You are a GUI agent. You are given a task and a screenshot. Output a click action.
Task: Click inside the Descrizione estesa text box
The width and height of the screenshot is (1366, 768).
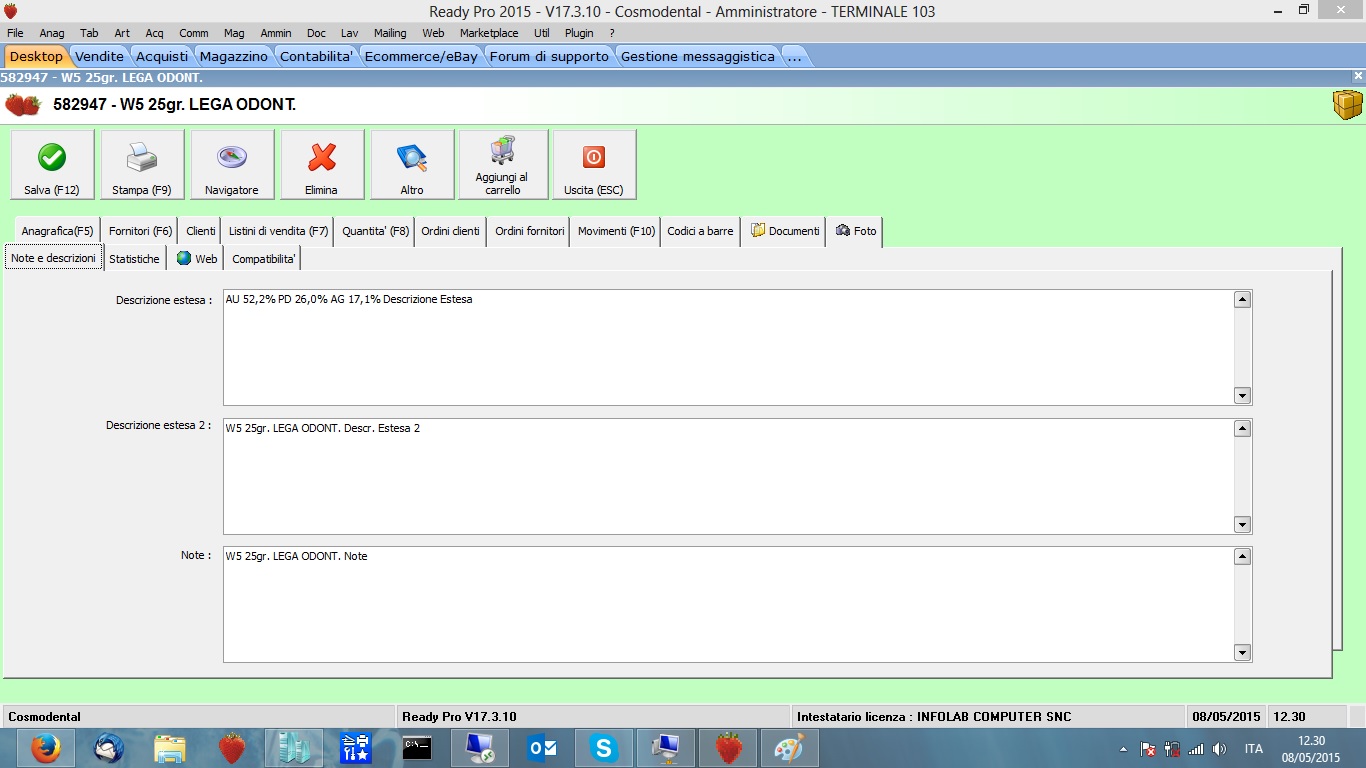point(728,347)
